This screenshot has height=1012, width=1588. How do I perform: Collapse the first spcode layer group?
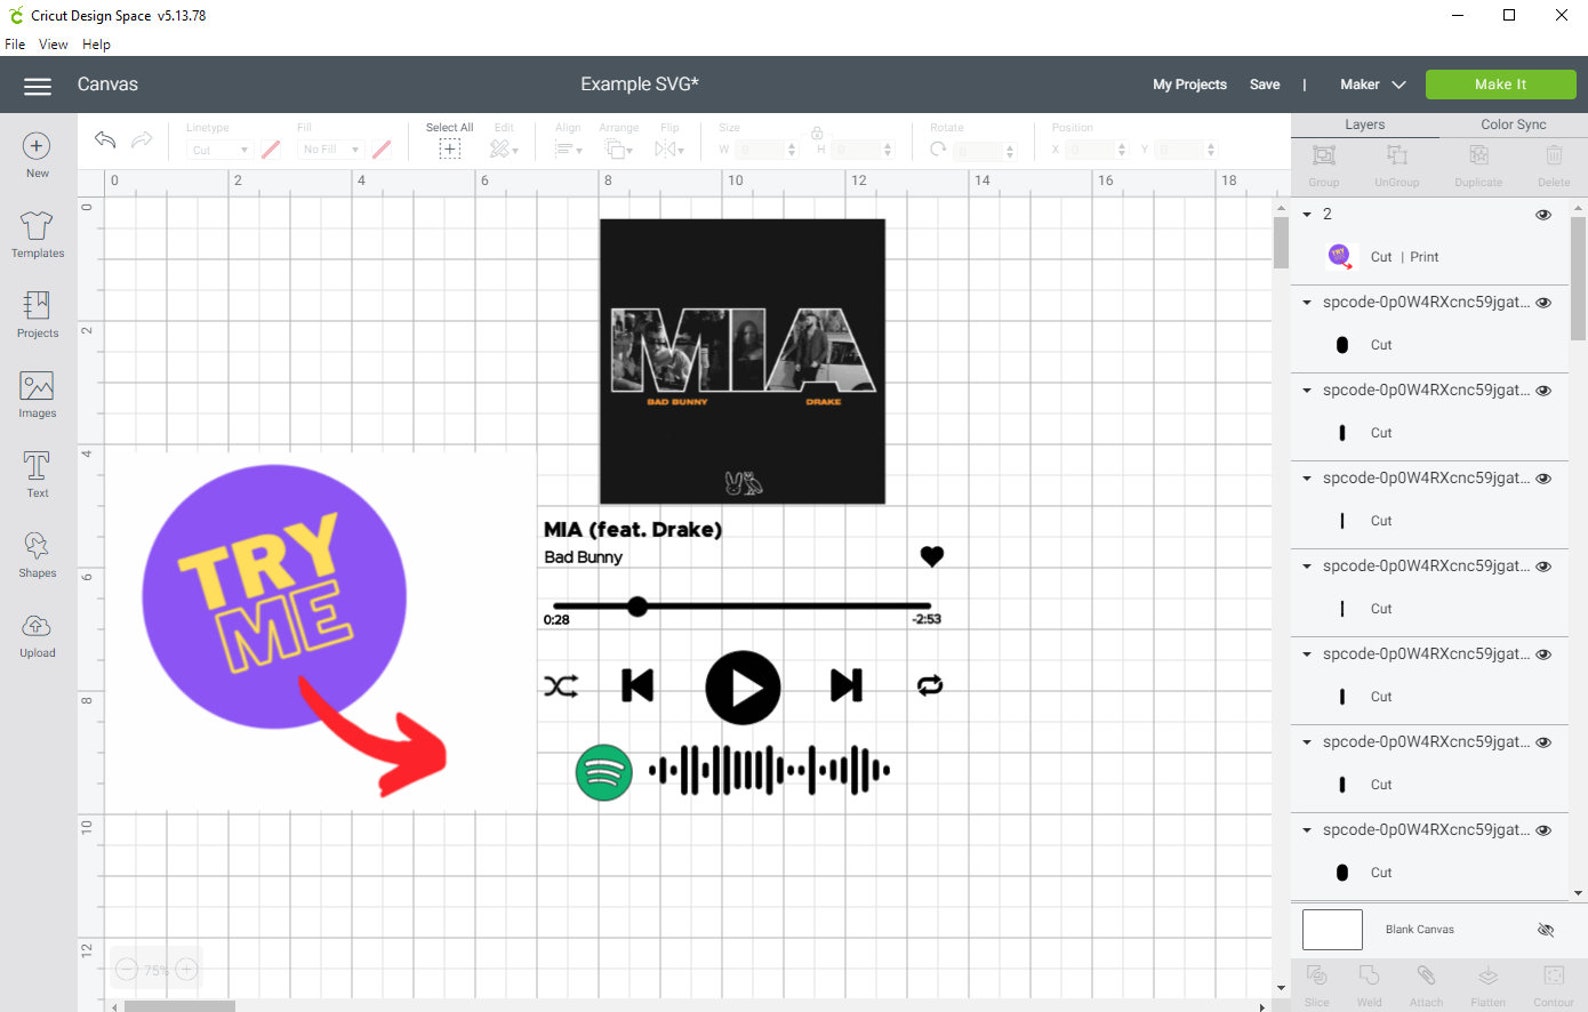1307,302
